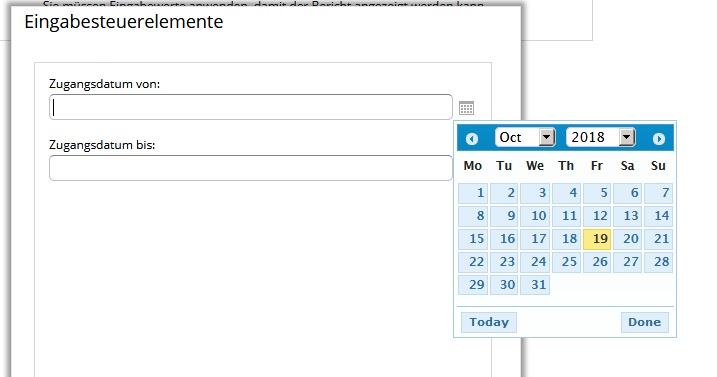This screenshot has height=377, width=717.
Task: Select October 29 in the calendar
Action: (473, 285)
